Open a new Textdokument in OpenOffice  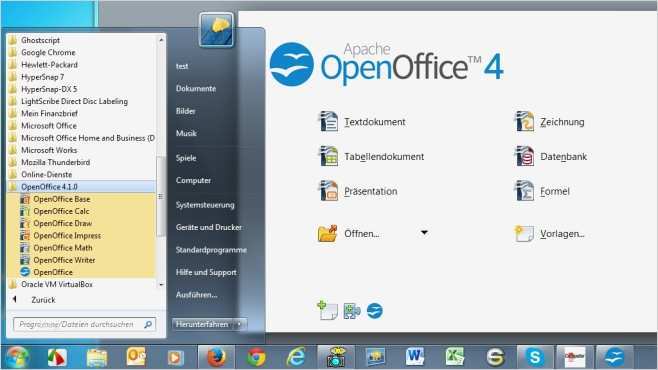362,122
